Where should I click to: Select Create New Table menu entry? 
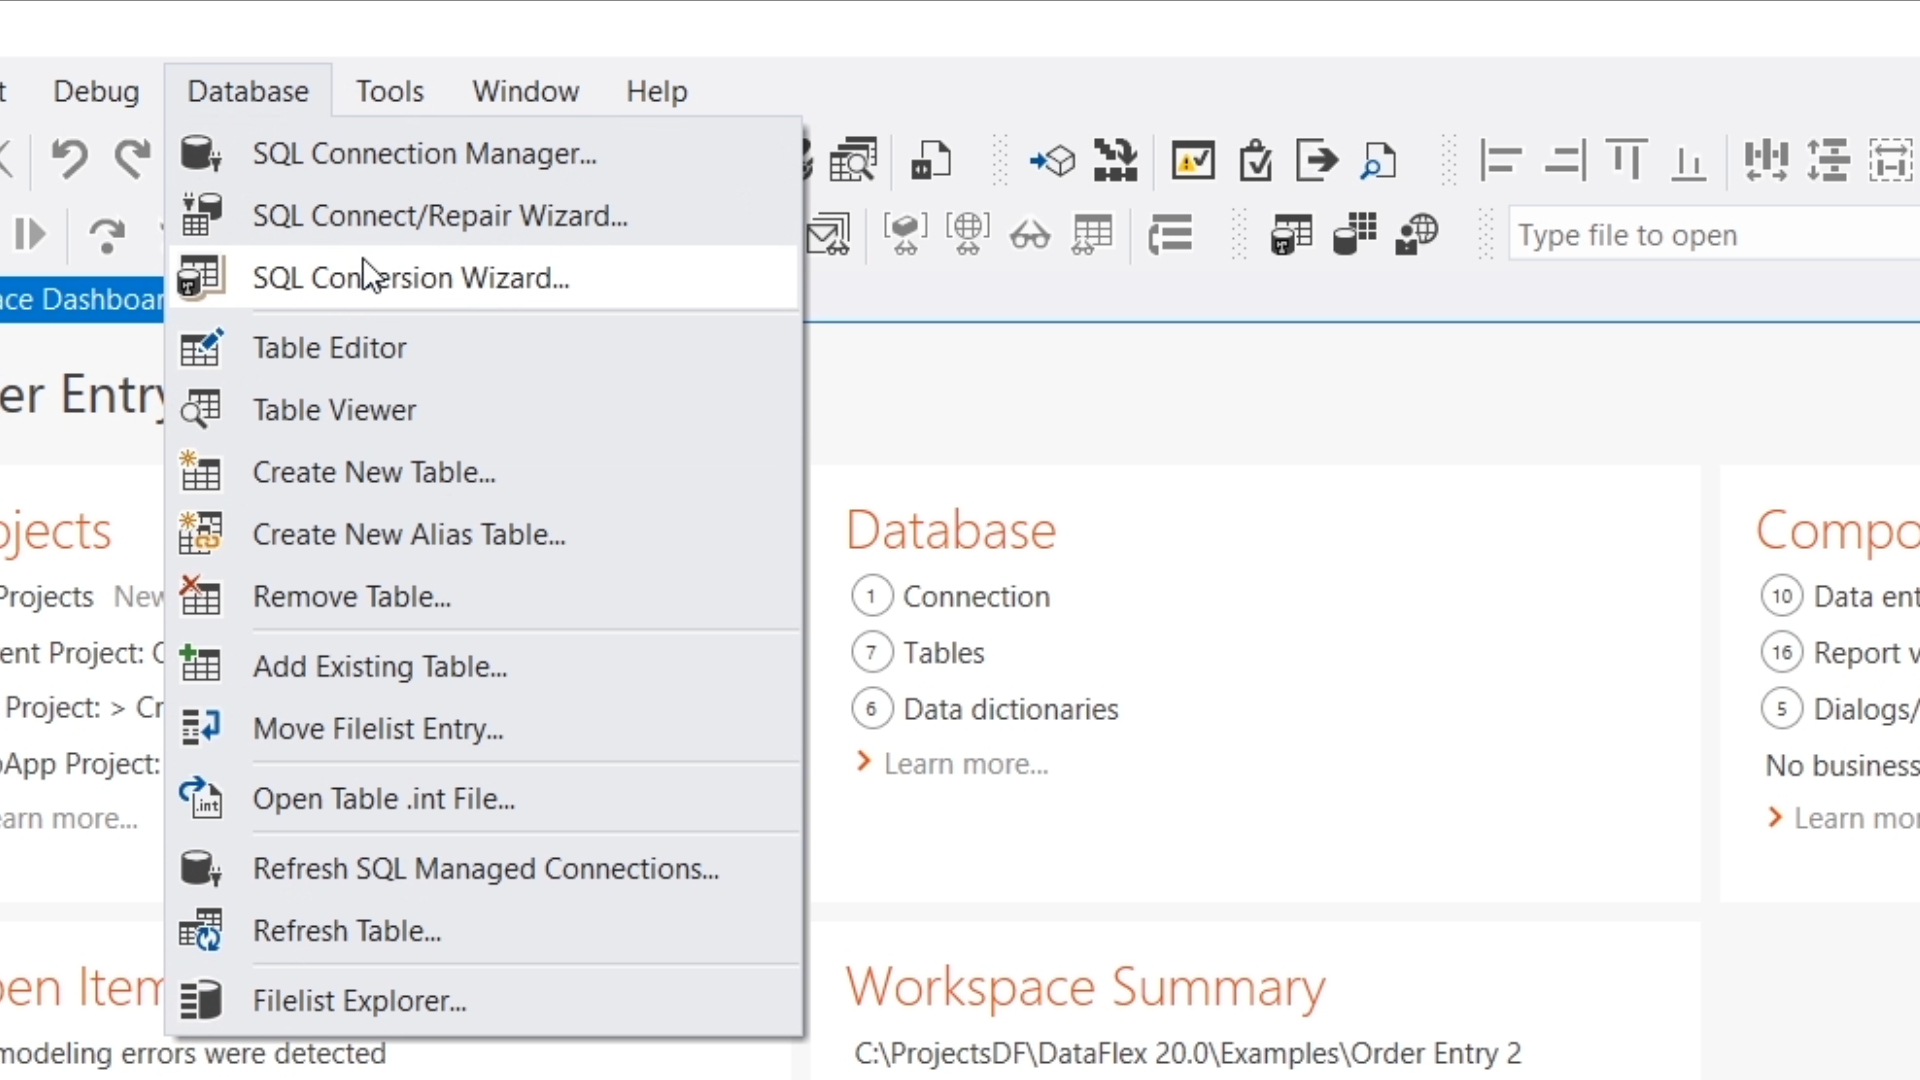pyautogui.click(x=374, y=472)
